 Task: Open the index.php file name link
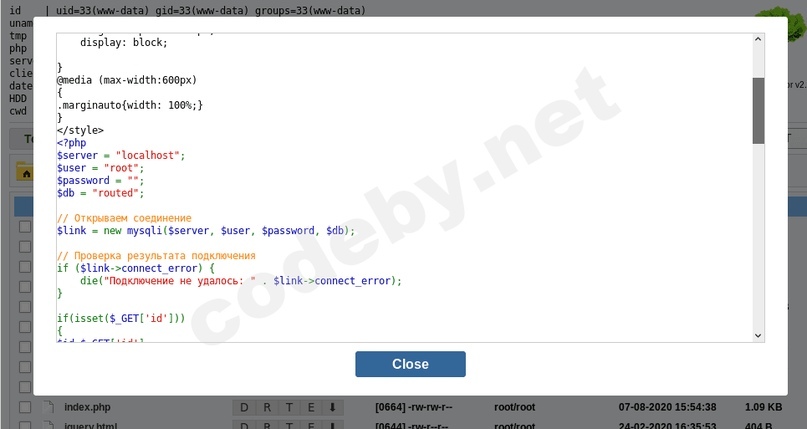coord(87,407)
